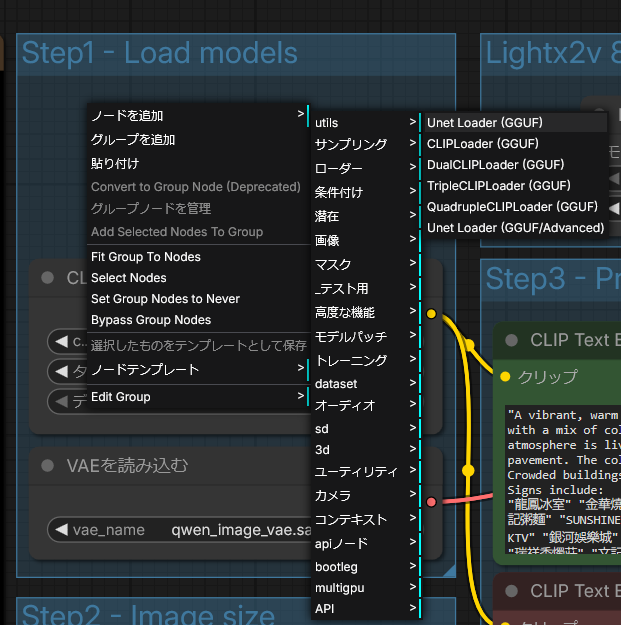Click the pink VAE output connector
Screen dimensions: 621x625
coord(431,502)
